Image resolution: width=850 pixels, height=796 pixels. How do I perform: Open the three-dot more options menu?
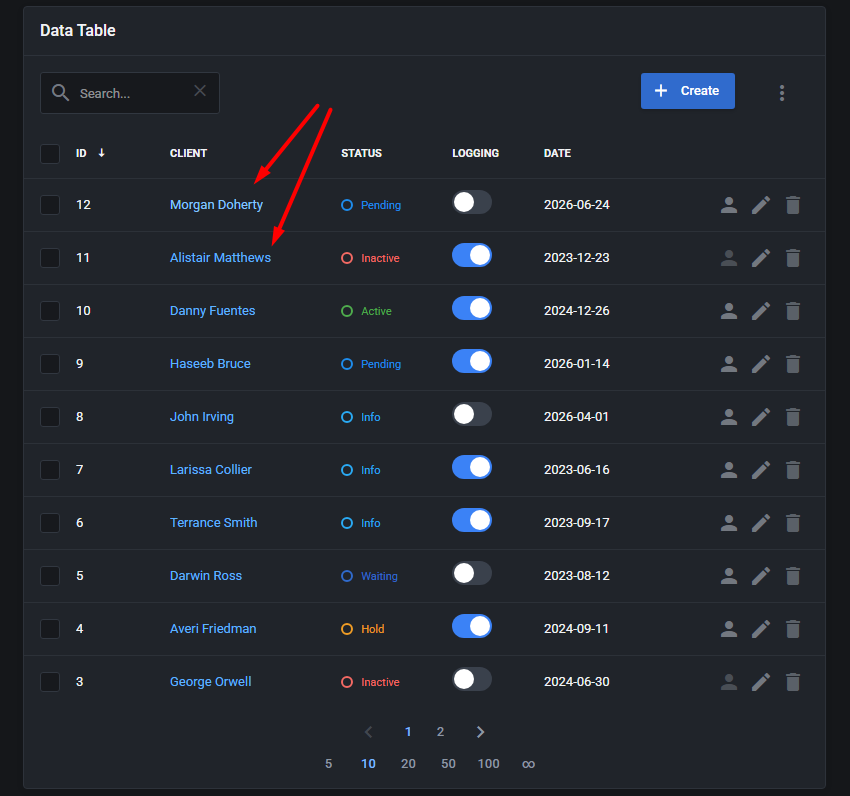coord(781,93)
